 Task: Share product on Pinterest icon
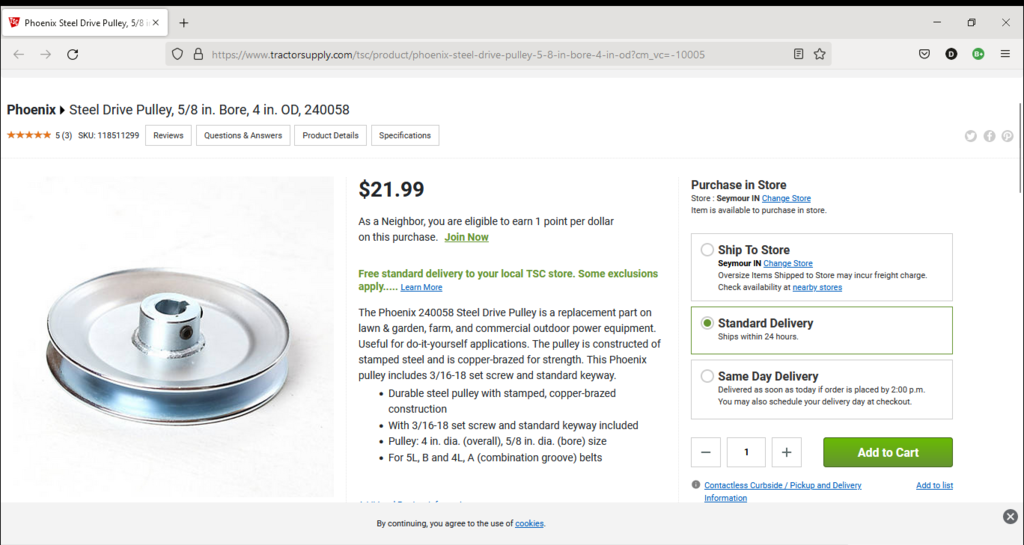[1007, 136]
